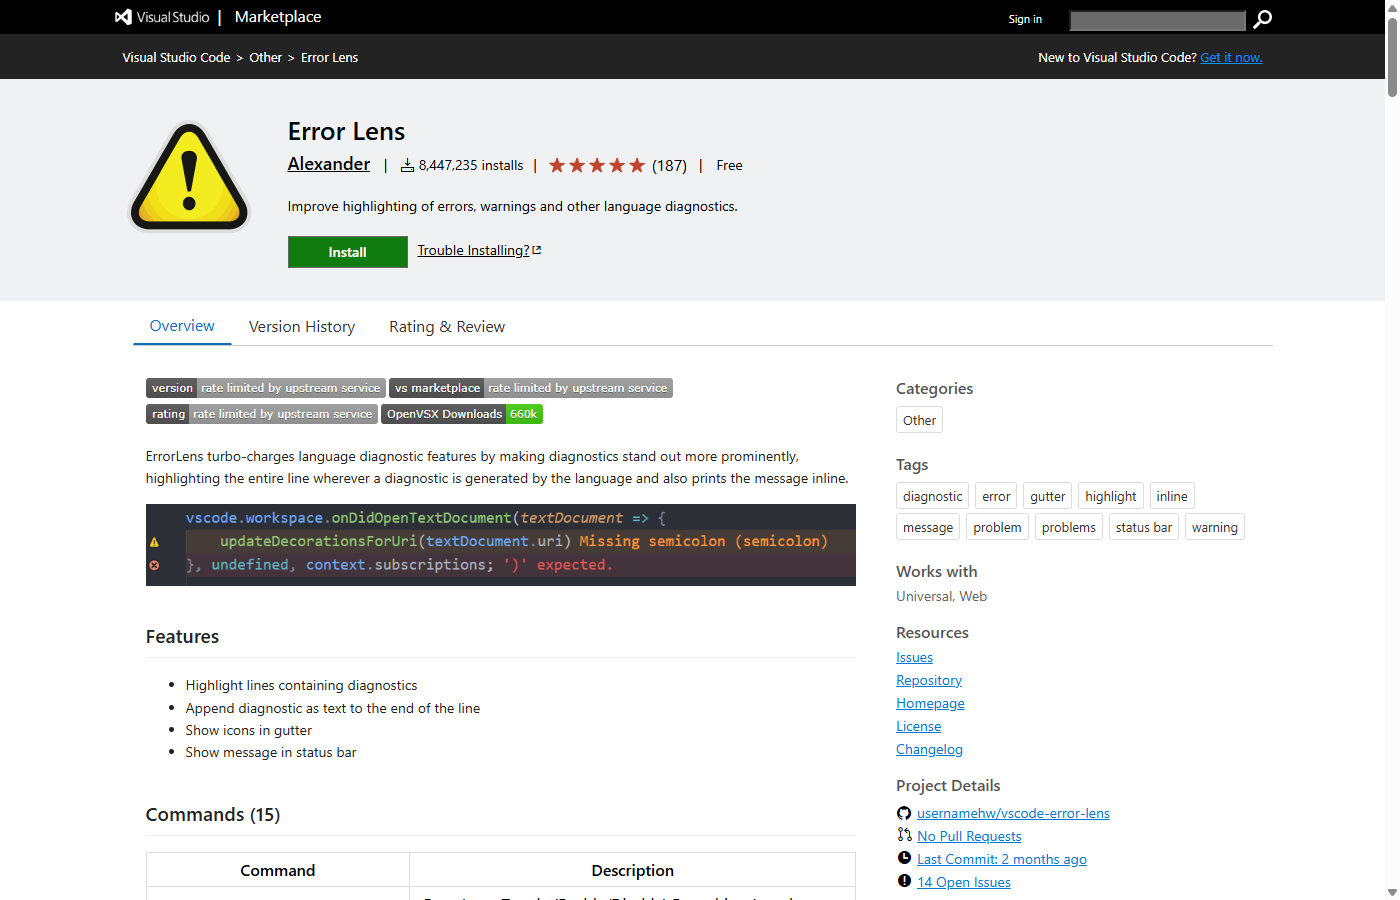Click the Description table column header

633,870
